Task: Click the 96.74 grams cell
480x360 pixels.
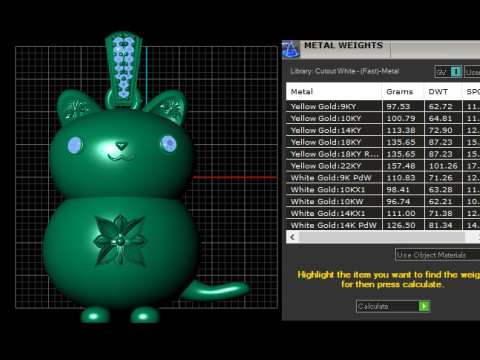Action: [403, 201]
